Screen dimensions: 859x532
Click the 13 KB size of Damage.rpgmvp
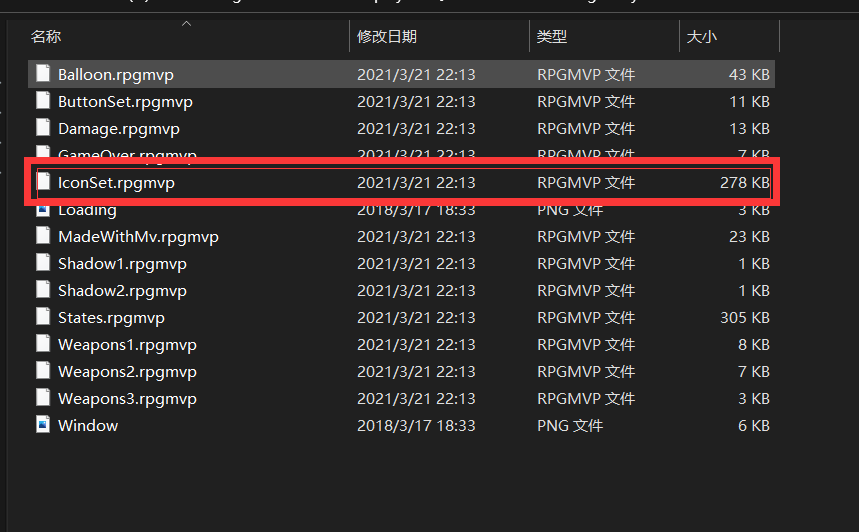749,129
